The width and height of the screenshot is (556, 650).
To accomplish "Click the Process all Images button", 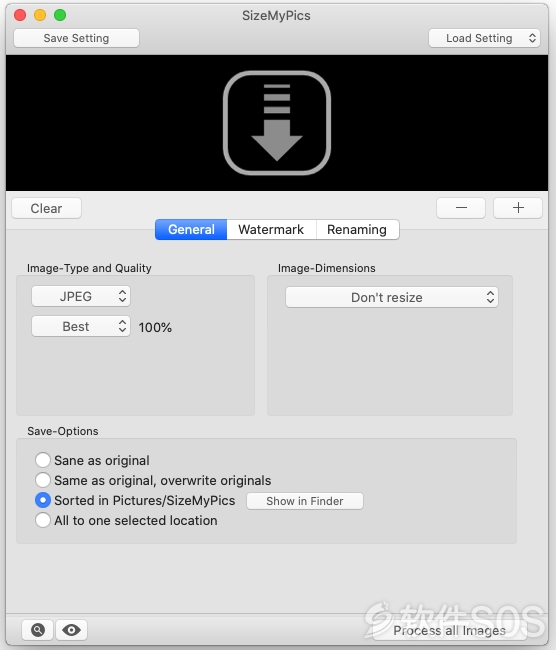I will click(449, 631).
